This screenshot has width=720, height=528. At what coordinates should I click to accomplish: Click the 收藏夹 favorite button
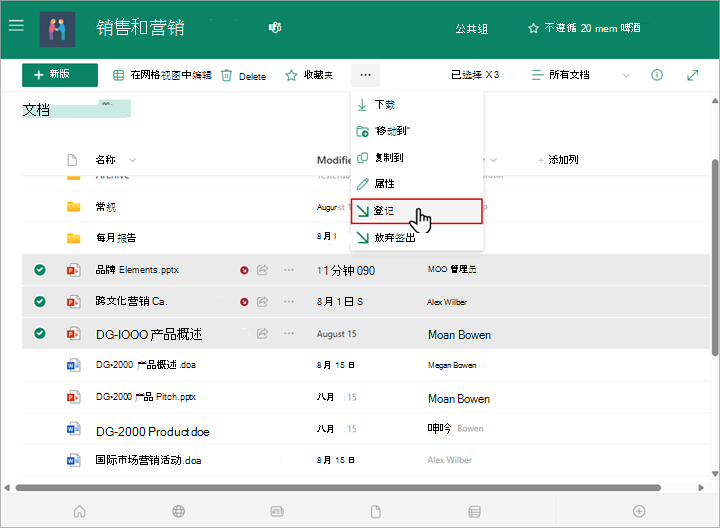309,75
